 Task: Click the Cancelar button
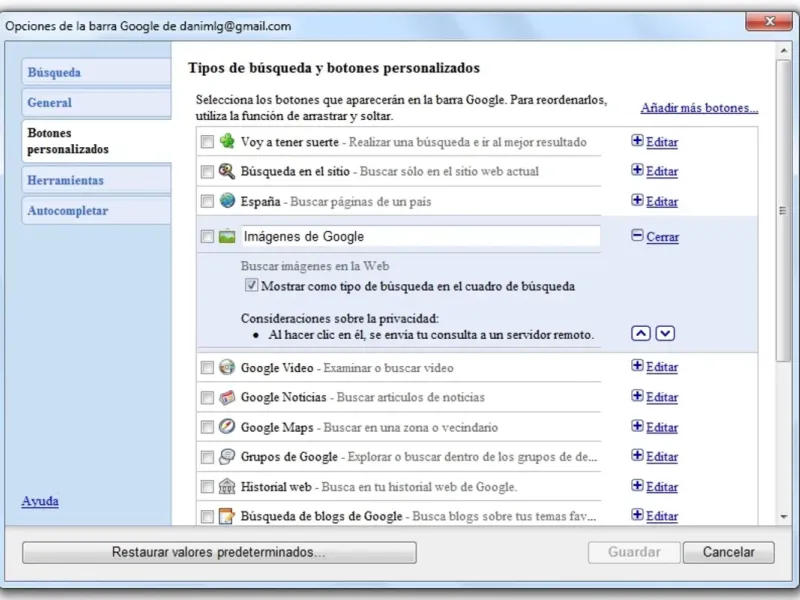(x=729, y=552)
